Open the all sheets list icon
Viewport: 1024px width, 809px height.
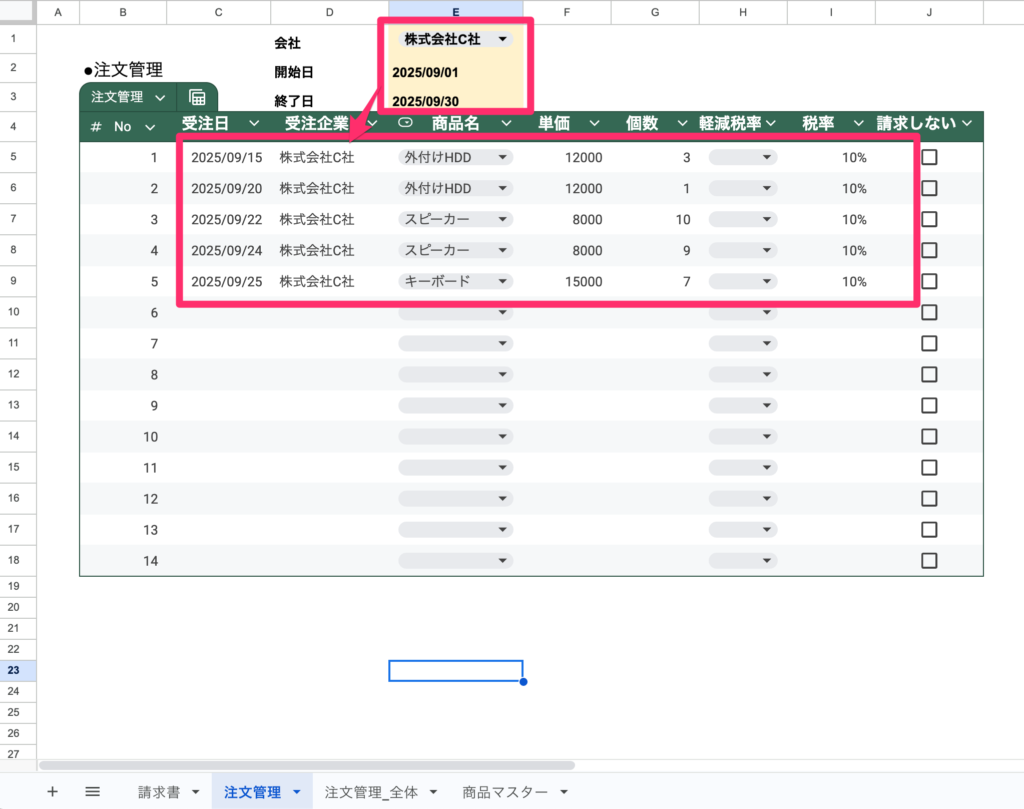(92, 791)
